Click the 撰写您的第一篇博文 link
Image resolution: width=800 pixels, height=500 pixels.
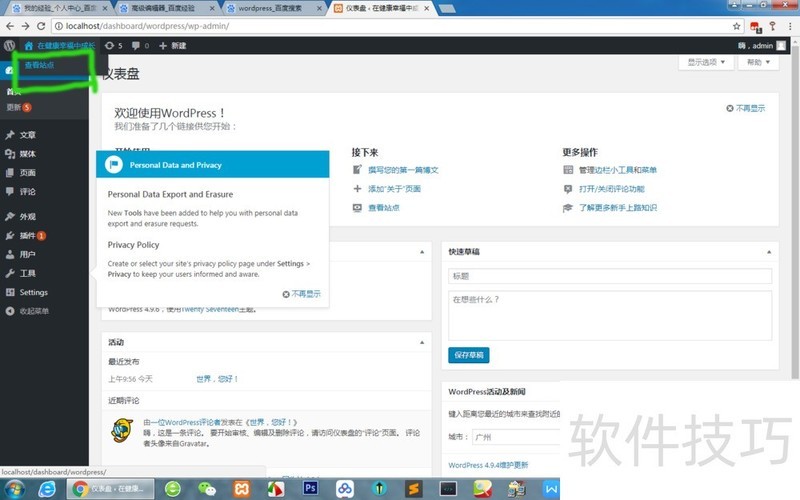click(x=403, y=170)
